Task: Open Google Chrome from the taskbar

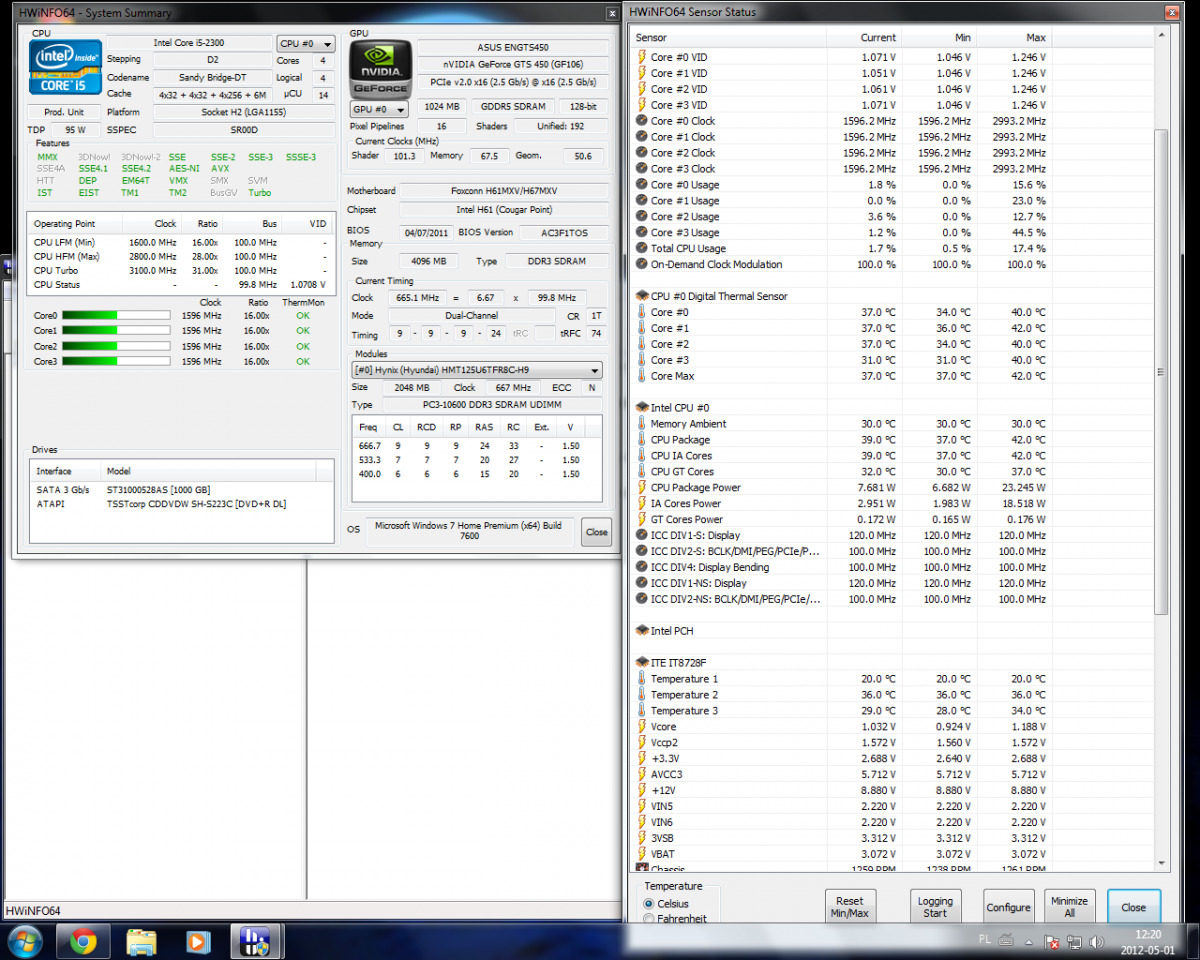Action: 82,941
